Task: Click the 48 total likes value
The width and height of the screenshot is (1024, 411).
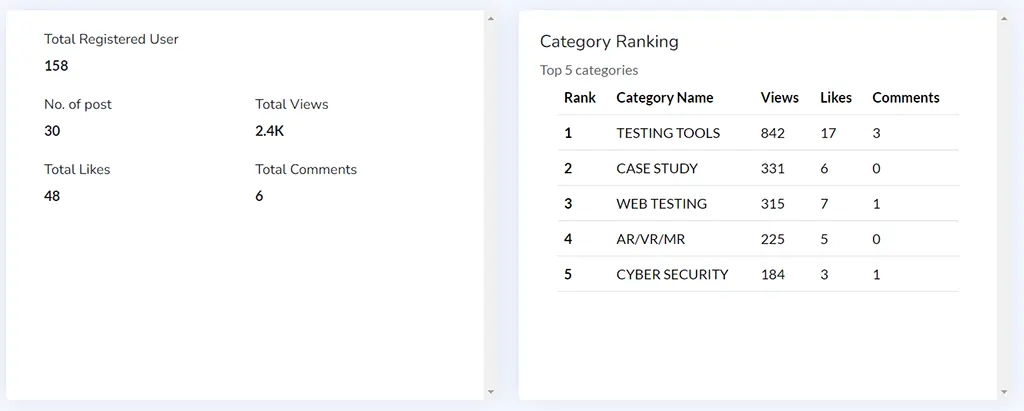Action: pos(52,196)
